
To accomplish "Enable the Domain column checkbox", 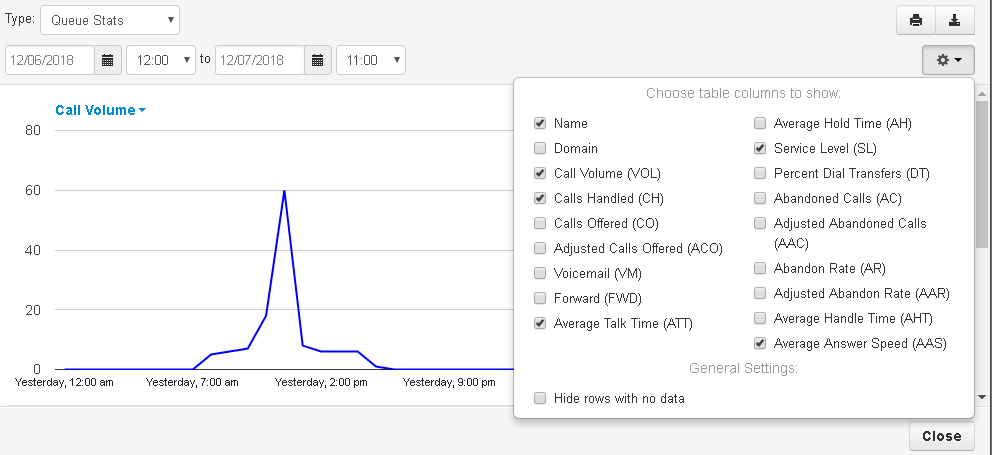I will (540, 148).
